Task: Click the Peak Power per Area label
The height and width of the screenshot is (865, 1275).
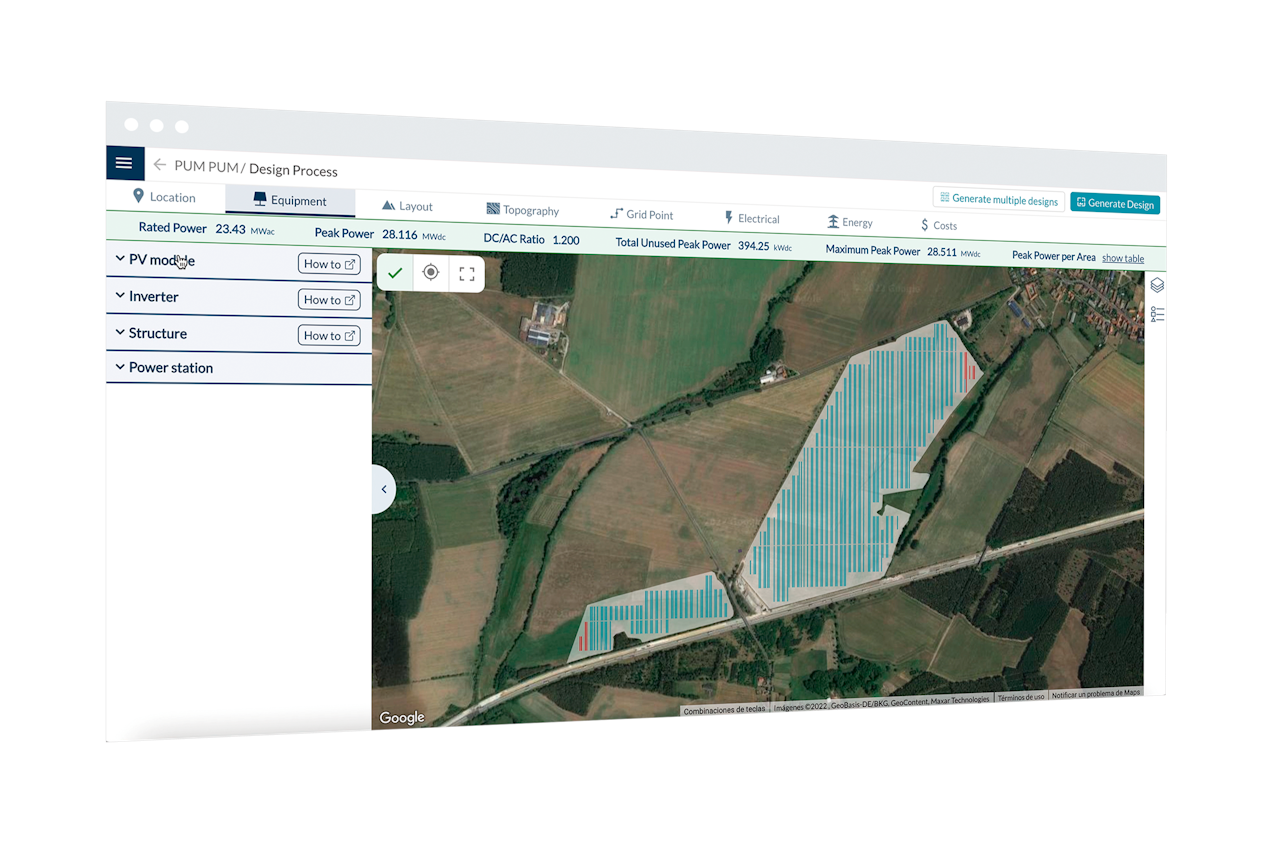Action: [1054, 256]
